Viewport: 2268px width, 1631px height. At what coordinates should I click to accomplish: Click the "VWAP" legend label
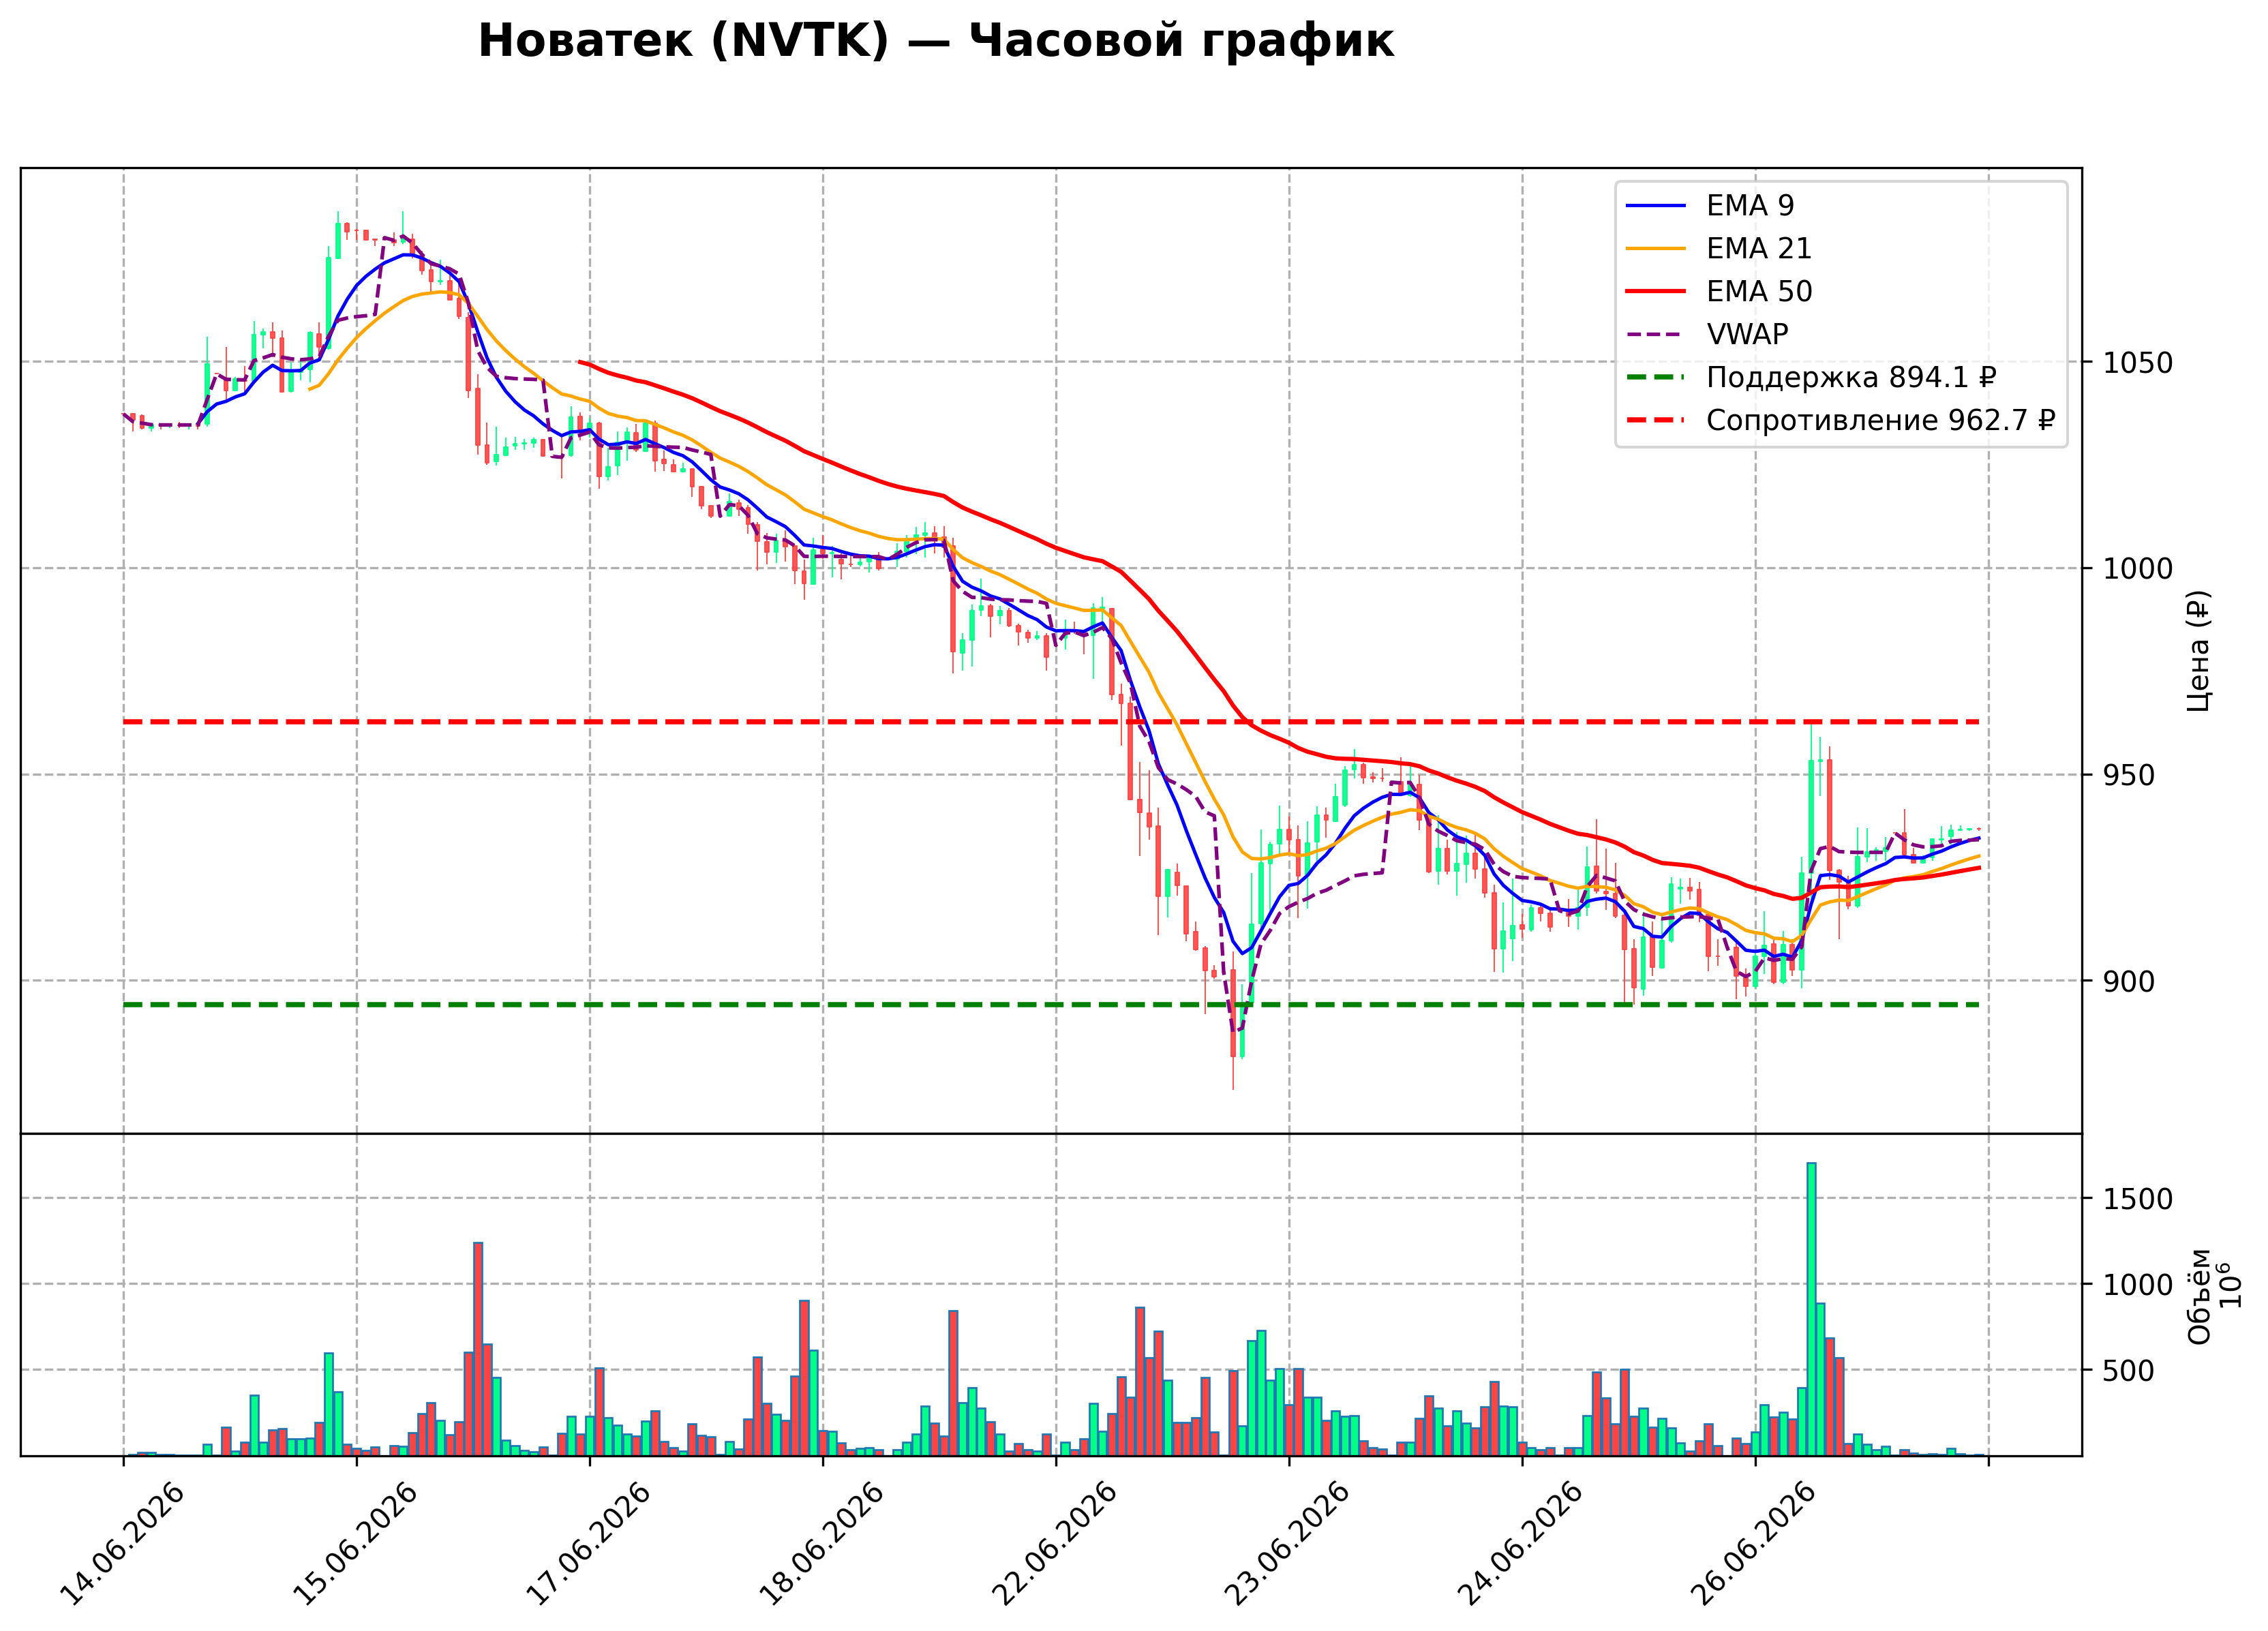pos(1747,334)
